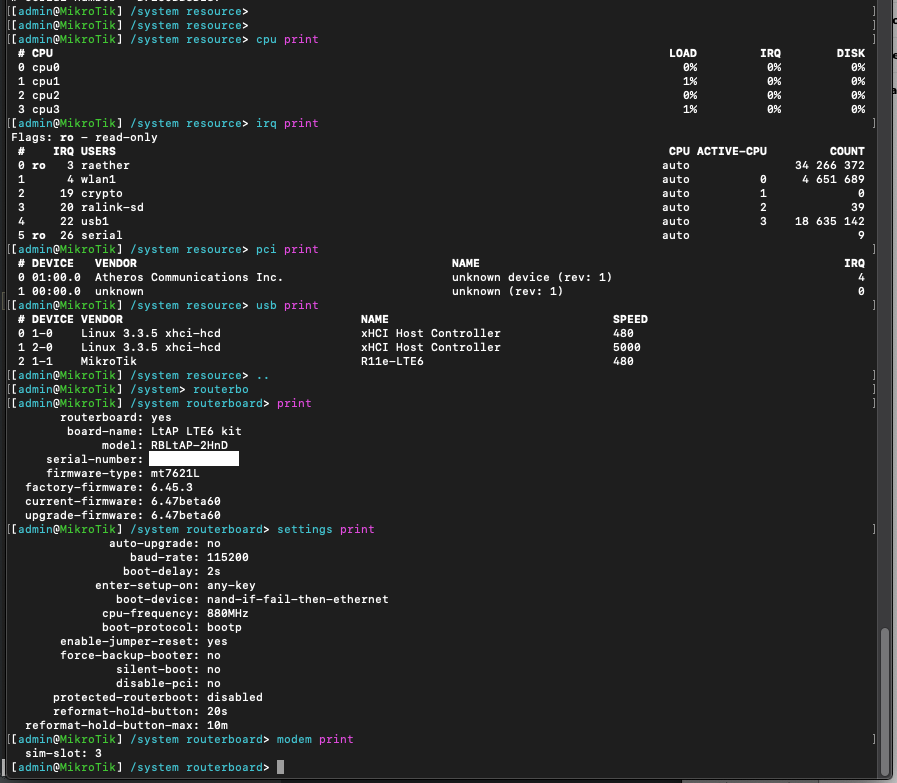The width and height of the screenshot is (897, 783).
Task: Click the "LOAD" column header
Action: coord(683,53)
